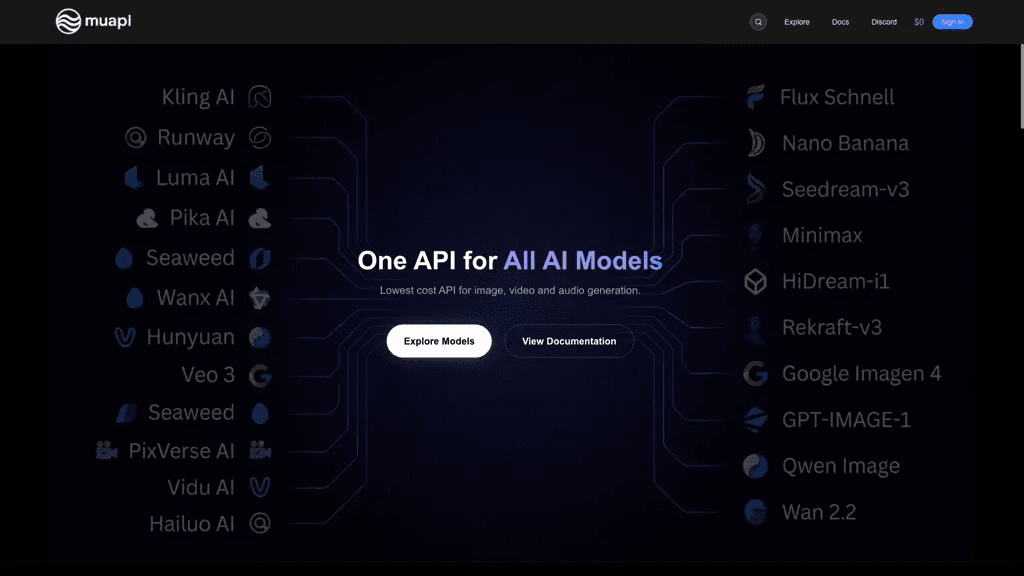Click the PixVerse AI camera icon on right

click(260, 451)
